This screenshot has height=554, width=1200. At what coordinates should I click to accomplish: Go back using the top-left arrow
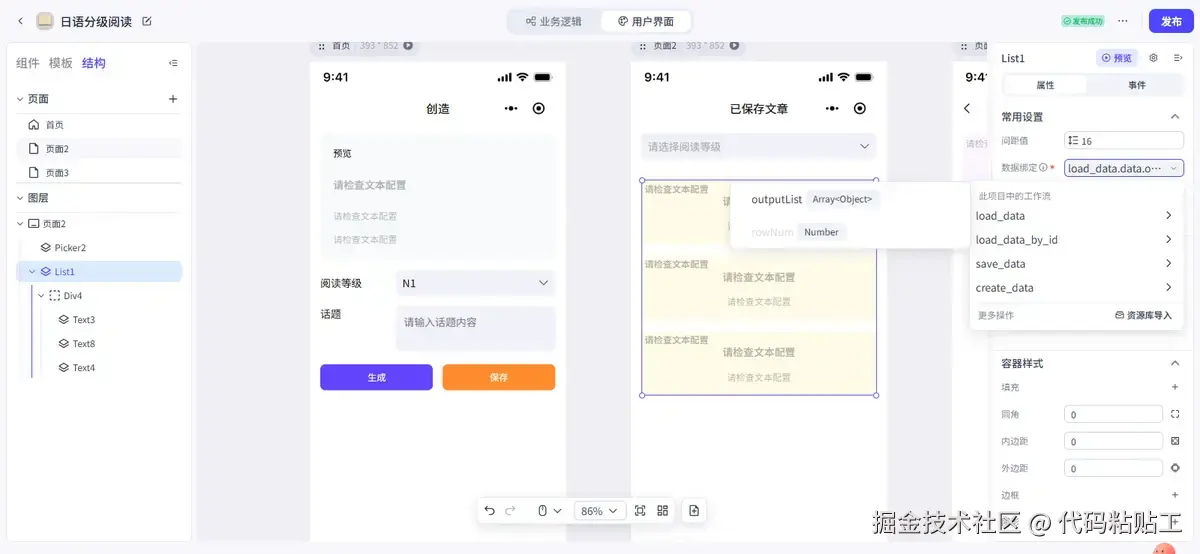[21, 21]
